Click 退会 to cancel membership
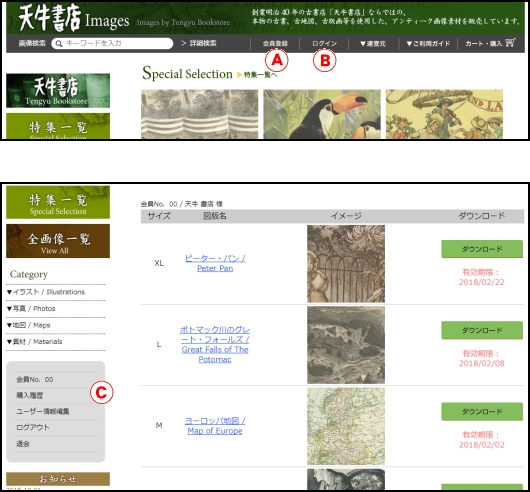The image size is (530, 492). (x=23, y=444)
